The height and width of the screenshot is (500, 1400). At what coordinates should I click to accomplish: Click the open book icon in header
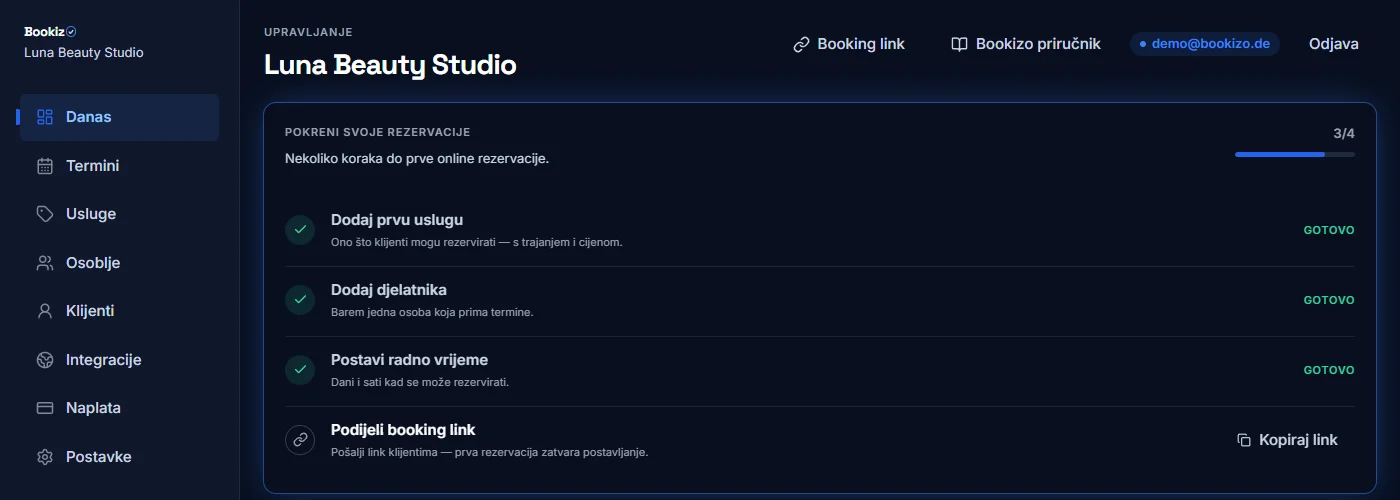[959, 44]
